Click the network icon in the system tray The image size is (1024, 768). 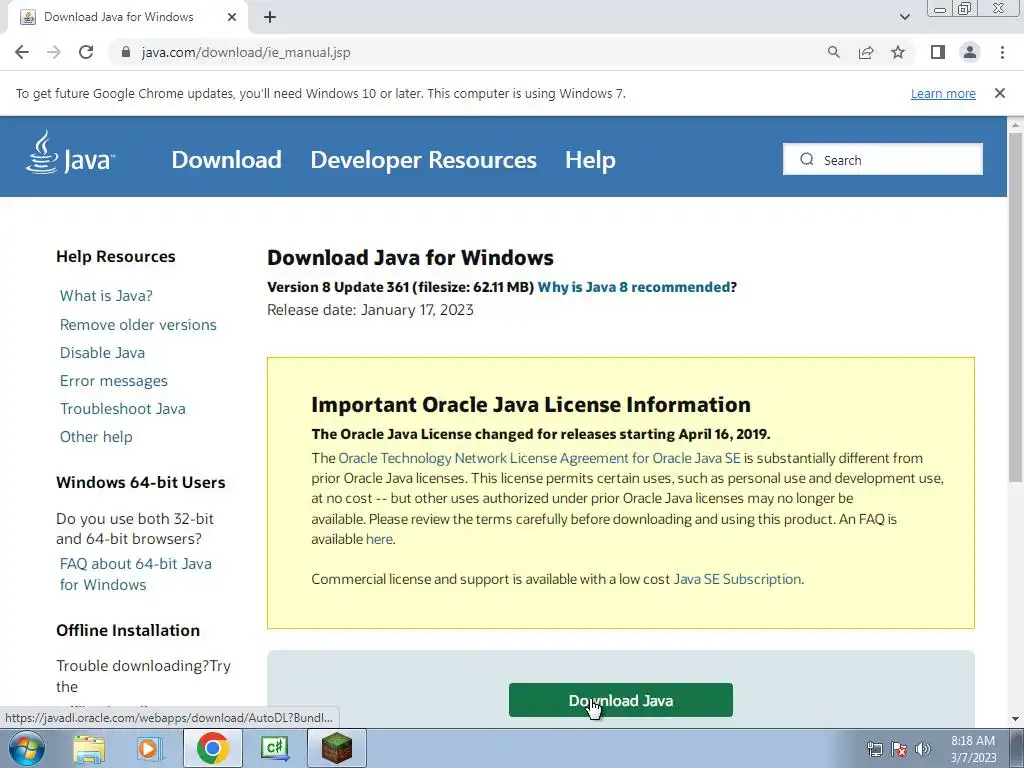pyautogui.click(x=874, y=750)
